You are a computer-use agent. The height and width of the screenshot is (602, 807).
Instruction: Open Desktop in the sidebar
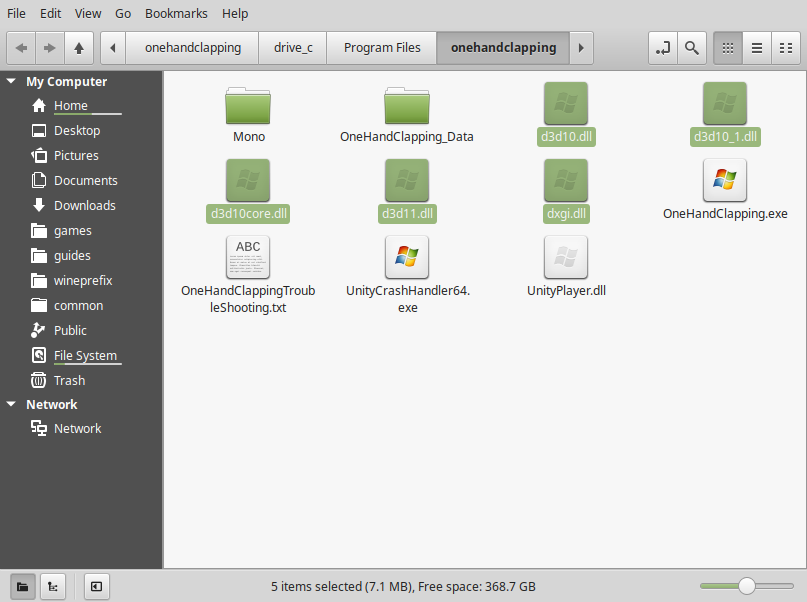(81, 131)
